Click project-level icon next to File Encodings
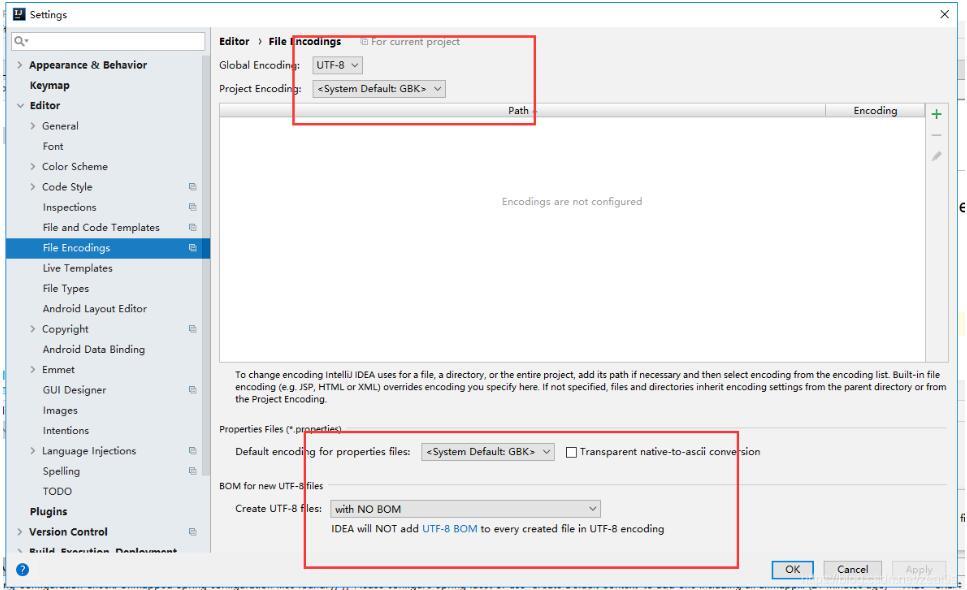Image resolution: width=967 pixels, height=590 pixels. click(x=193, y=248)
